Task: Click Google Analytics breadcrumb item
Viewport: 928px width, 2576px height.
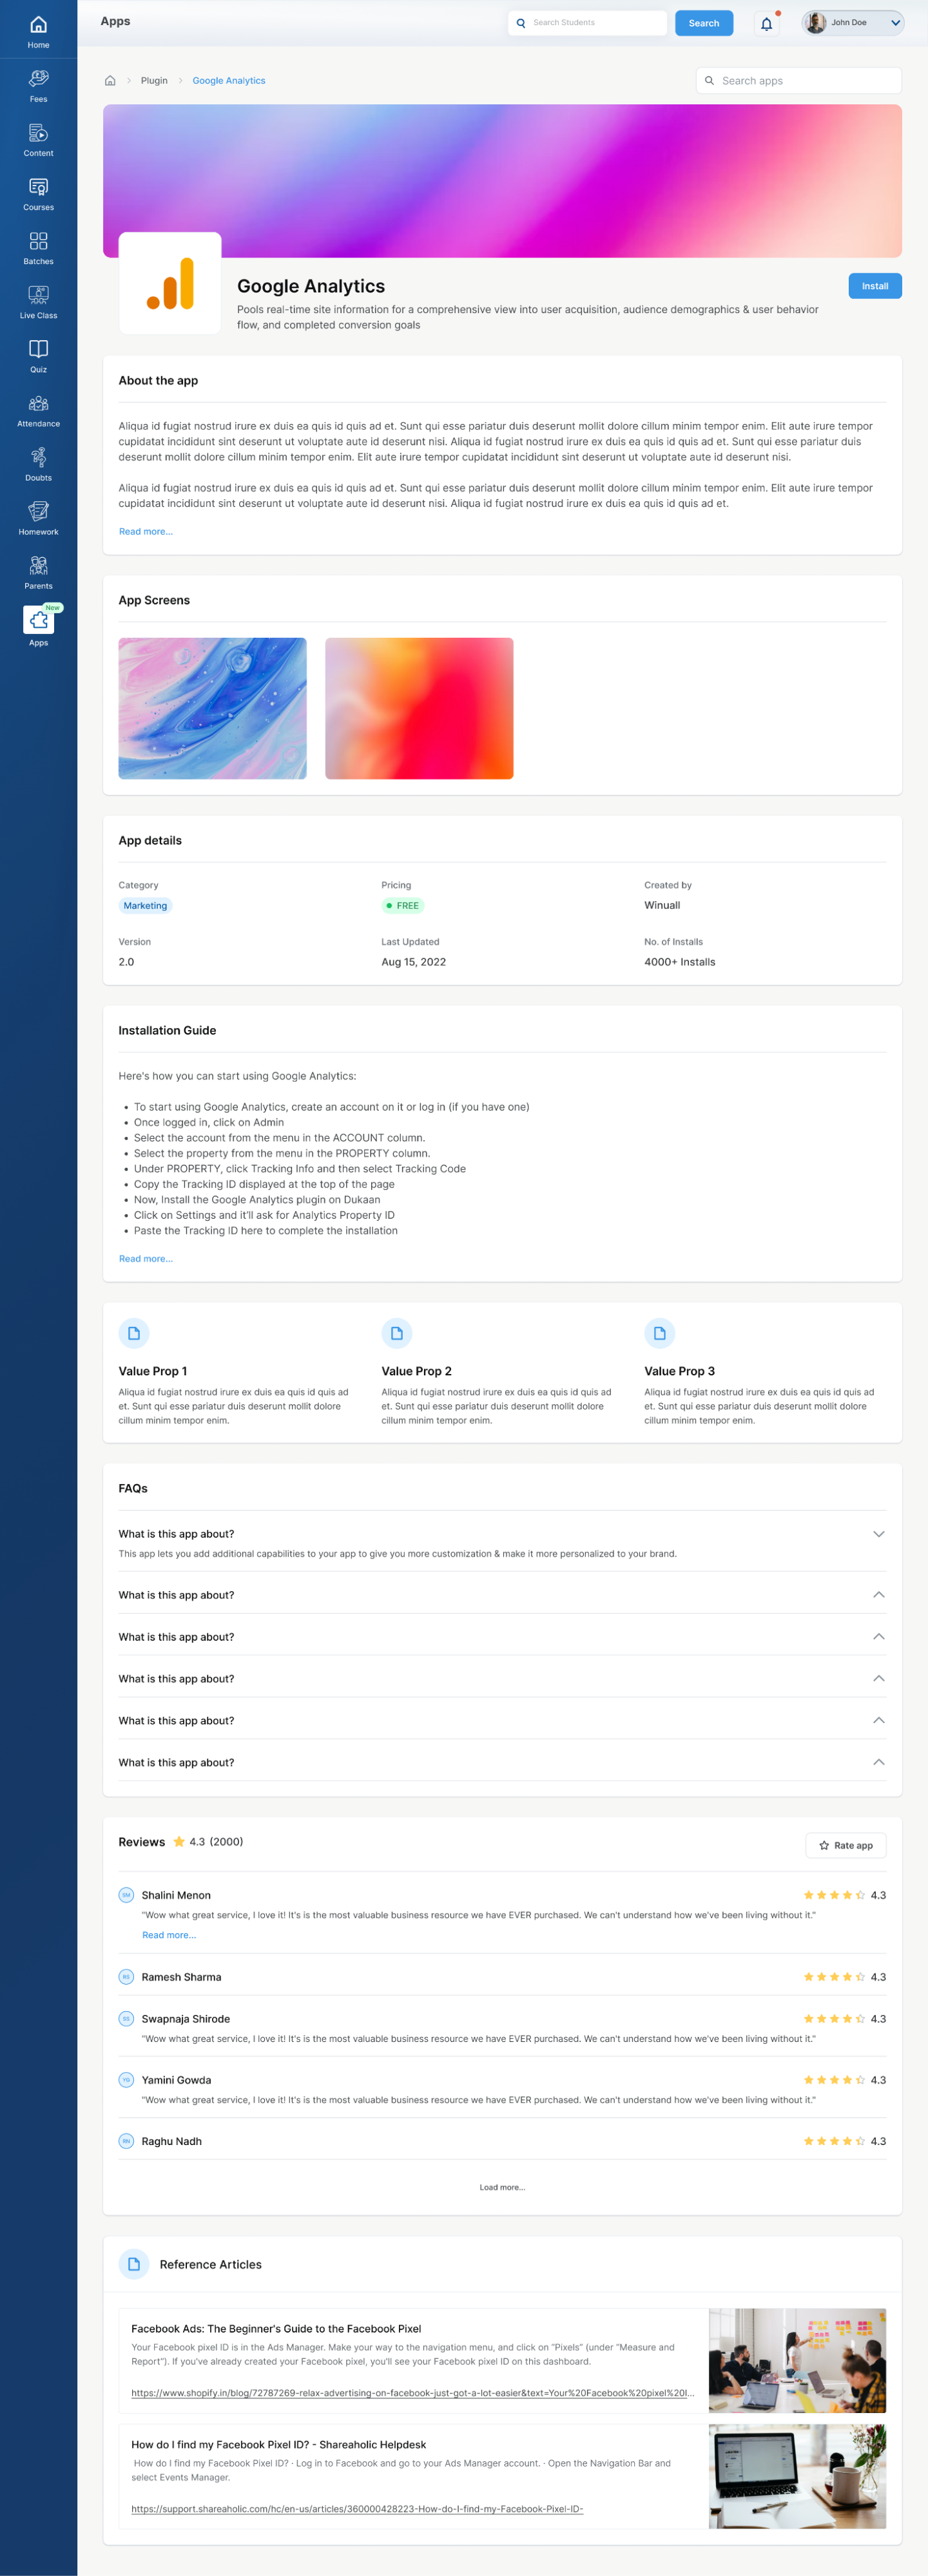Action: (x=229, y=80)
